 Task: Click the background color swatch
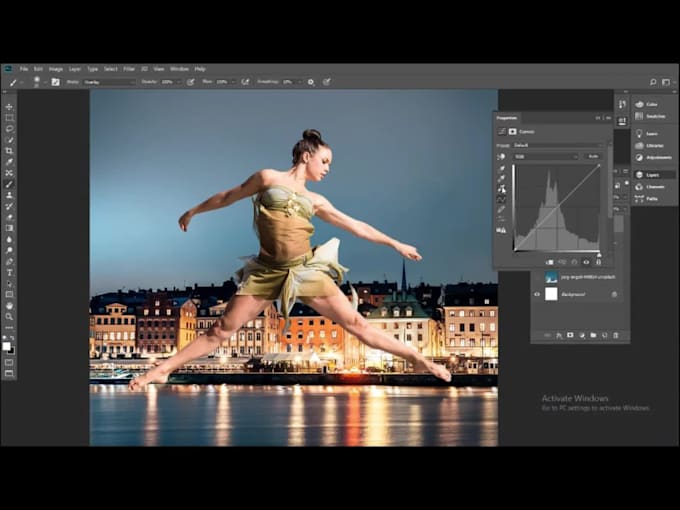(x=12, y=351)
